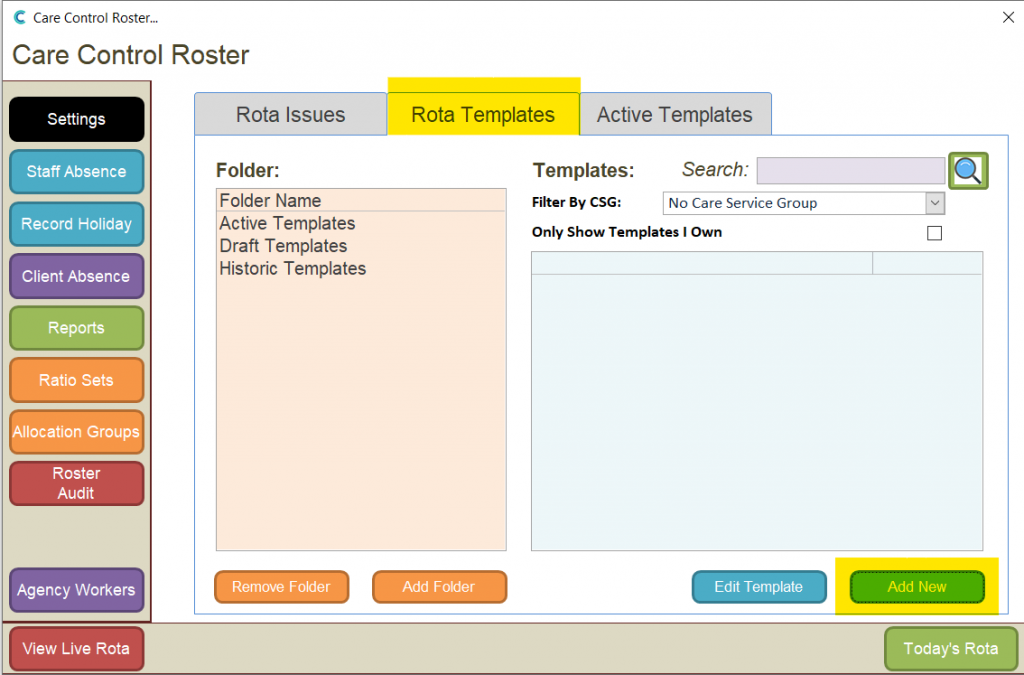This screenshot has width=1024, height=675.
Task: Open Today's Rota
Action: tap(951, 648)
